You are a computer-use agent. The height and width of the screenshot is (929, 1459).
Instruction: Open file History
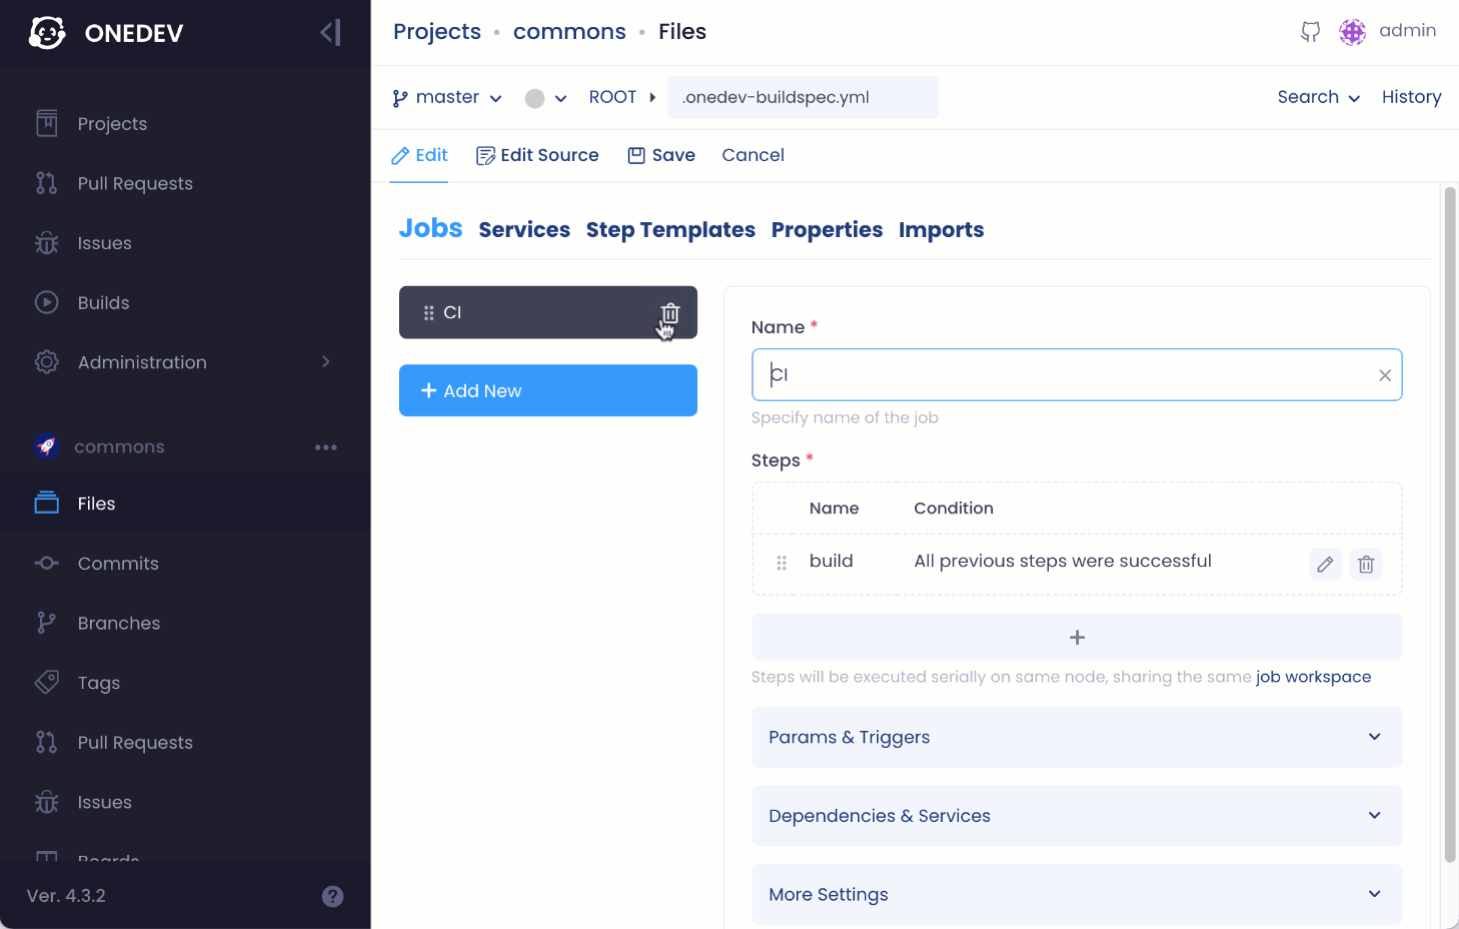[x=1411, y=97]
